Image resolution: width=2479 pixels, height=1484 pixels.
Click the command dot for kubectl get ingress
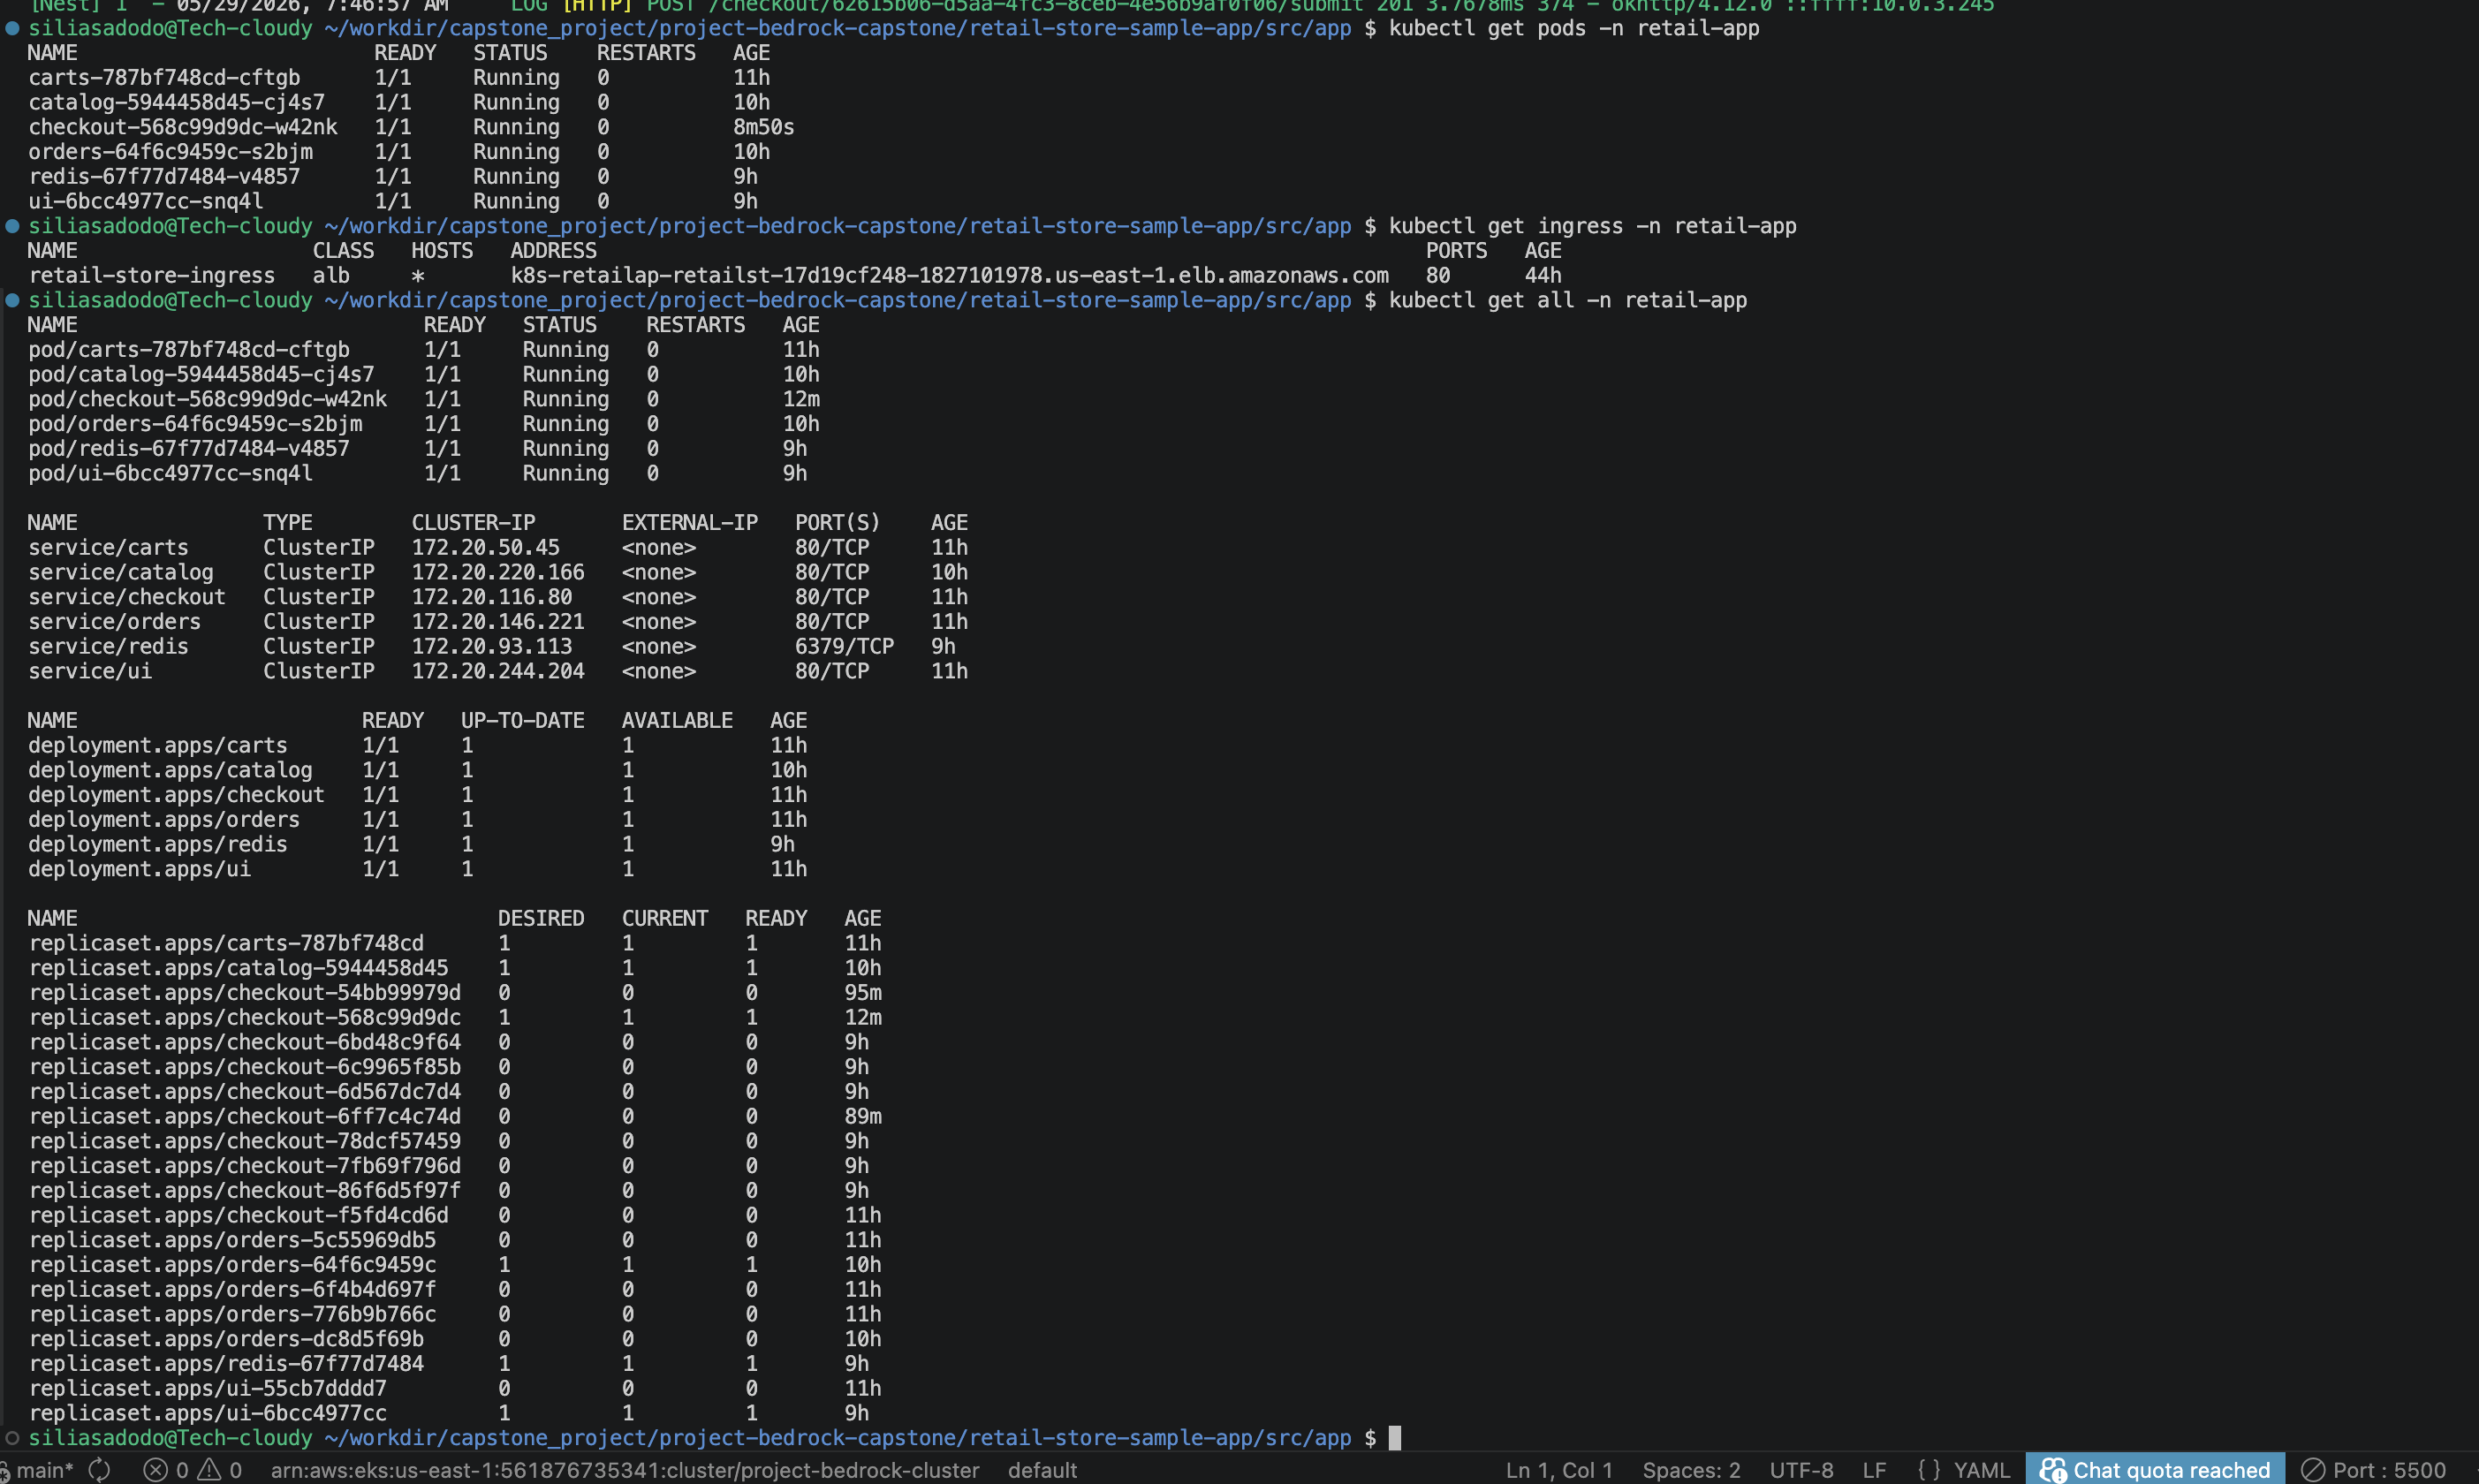pos(12,226)
